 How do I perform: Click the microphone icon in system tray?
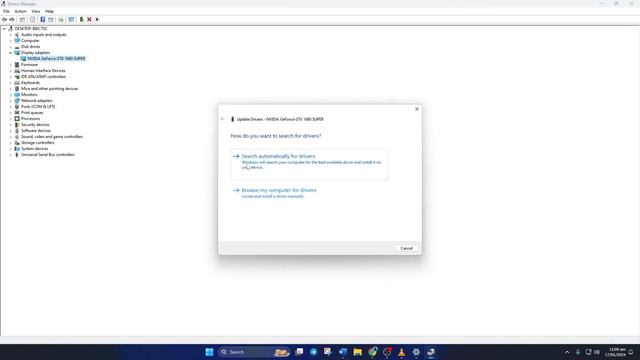point(578,352)
